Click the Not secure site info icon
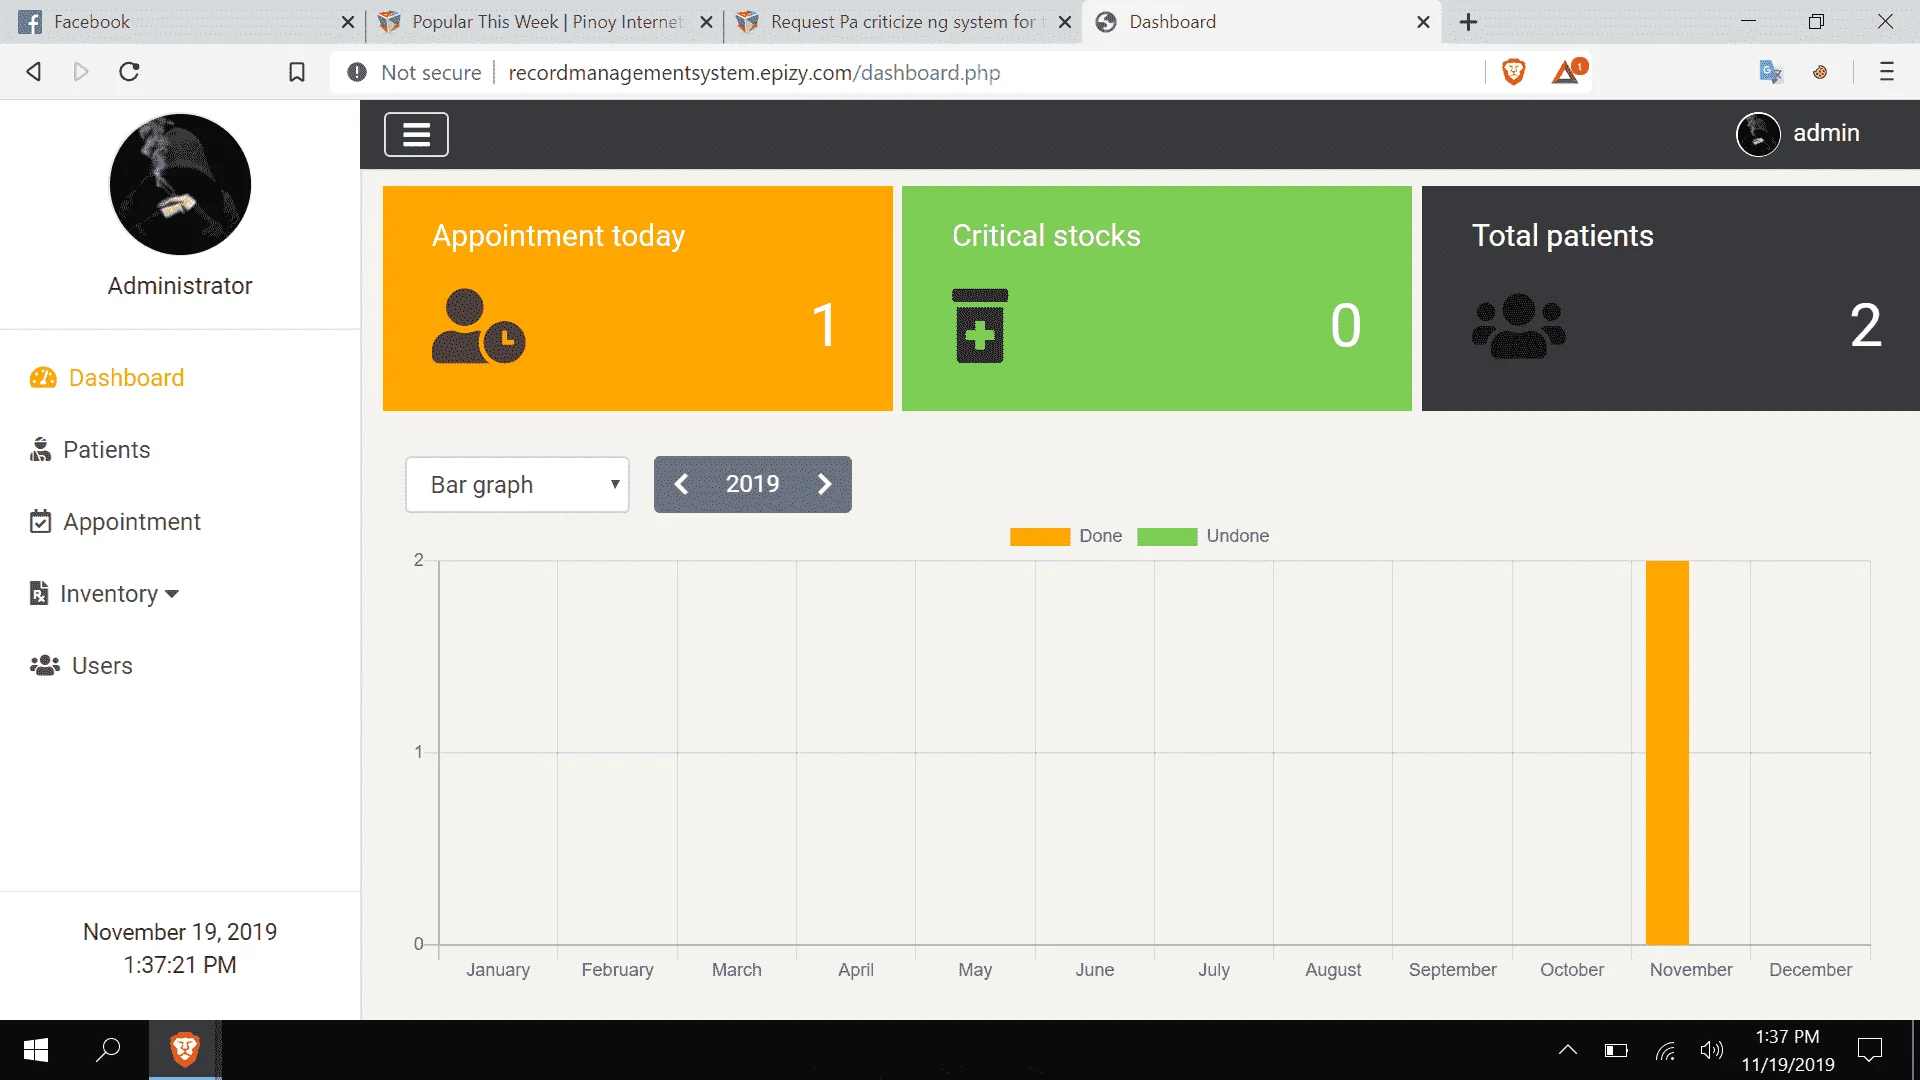Screen dimensions: 1920x1080 tap(357, 72)
